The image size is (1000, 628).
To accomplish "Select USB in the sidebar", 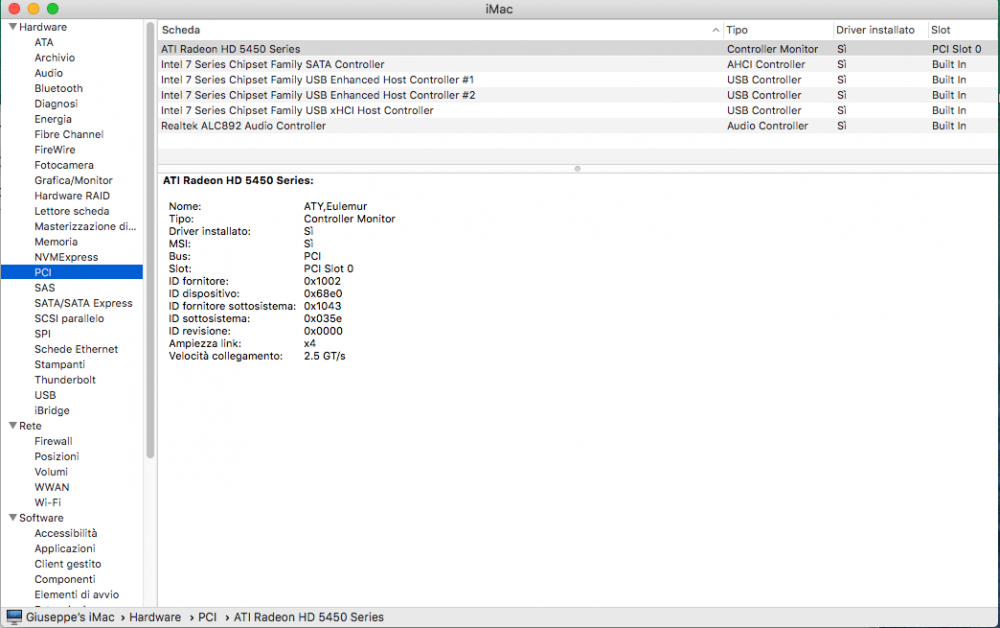I will (45, 395).
